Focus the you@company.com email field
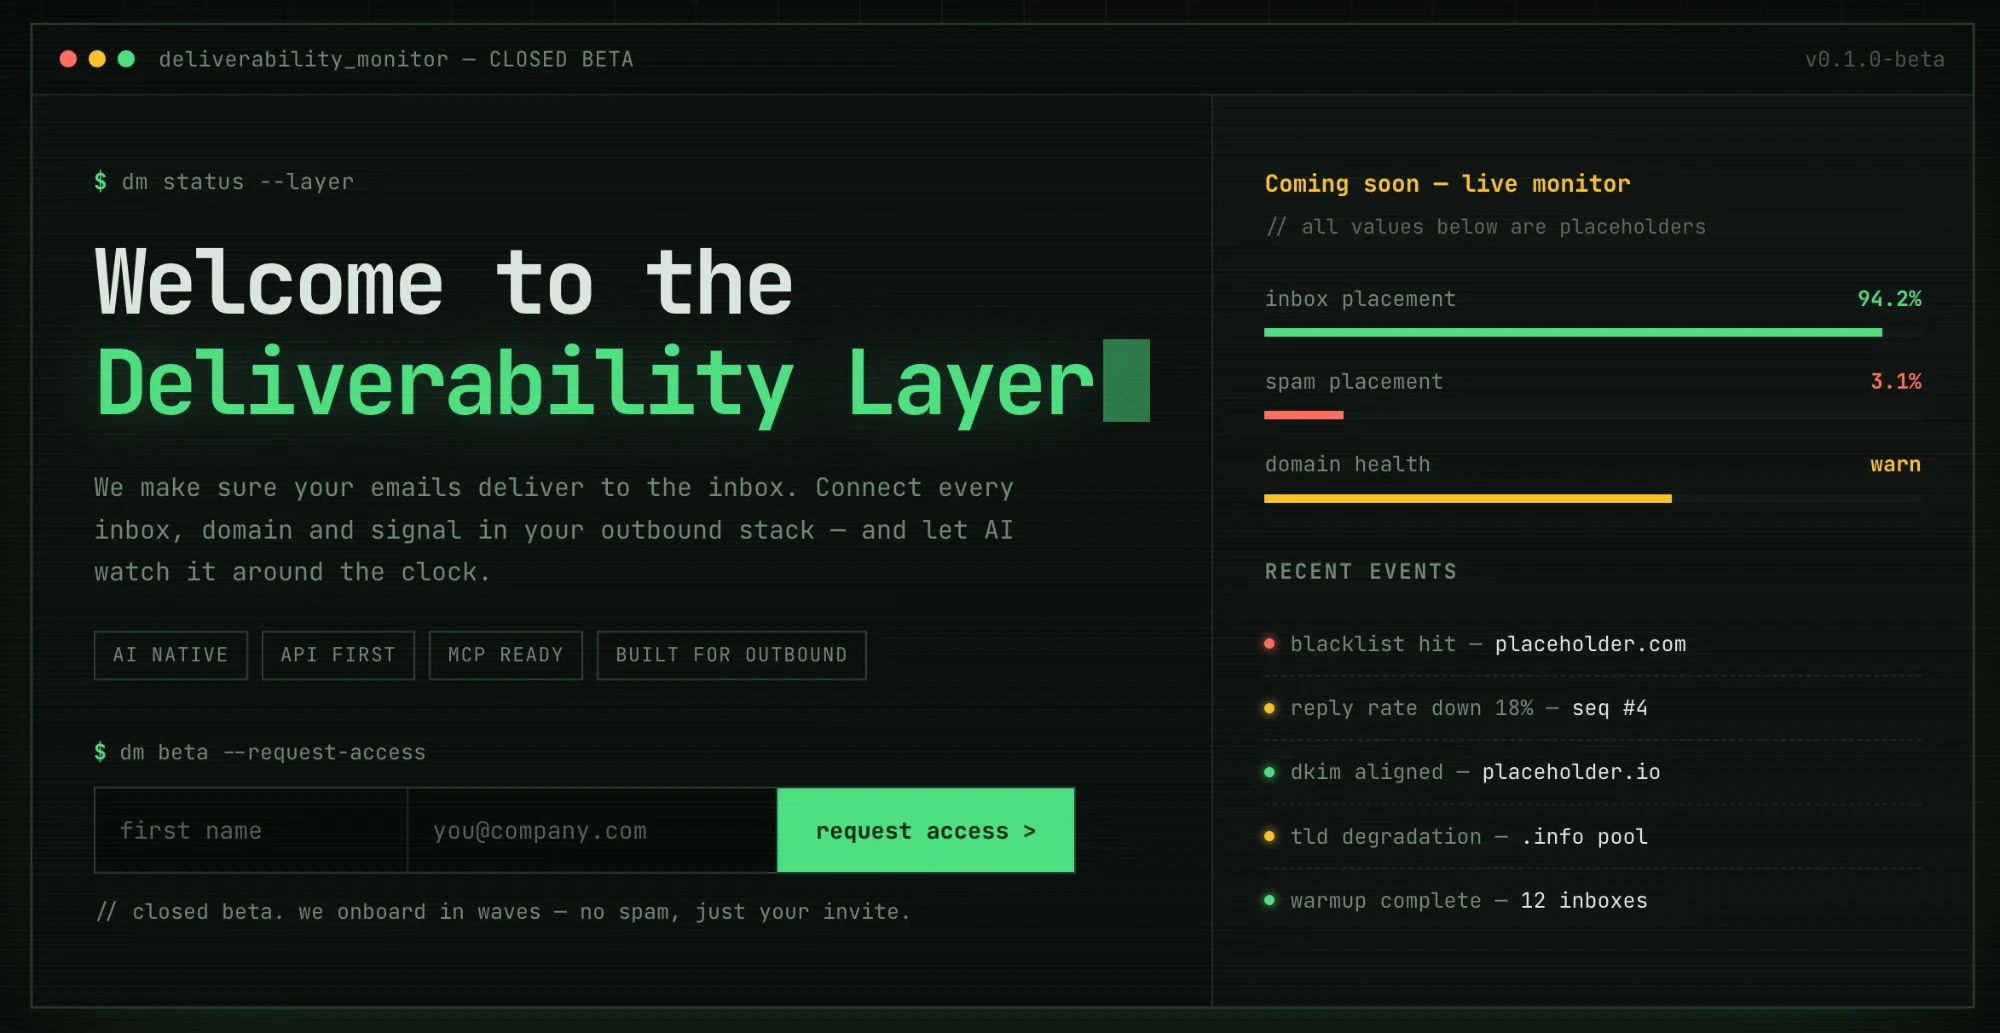 click(x=592, y=830)
